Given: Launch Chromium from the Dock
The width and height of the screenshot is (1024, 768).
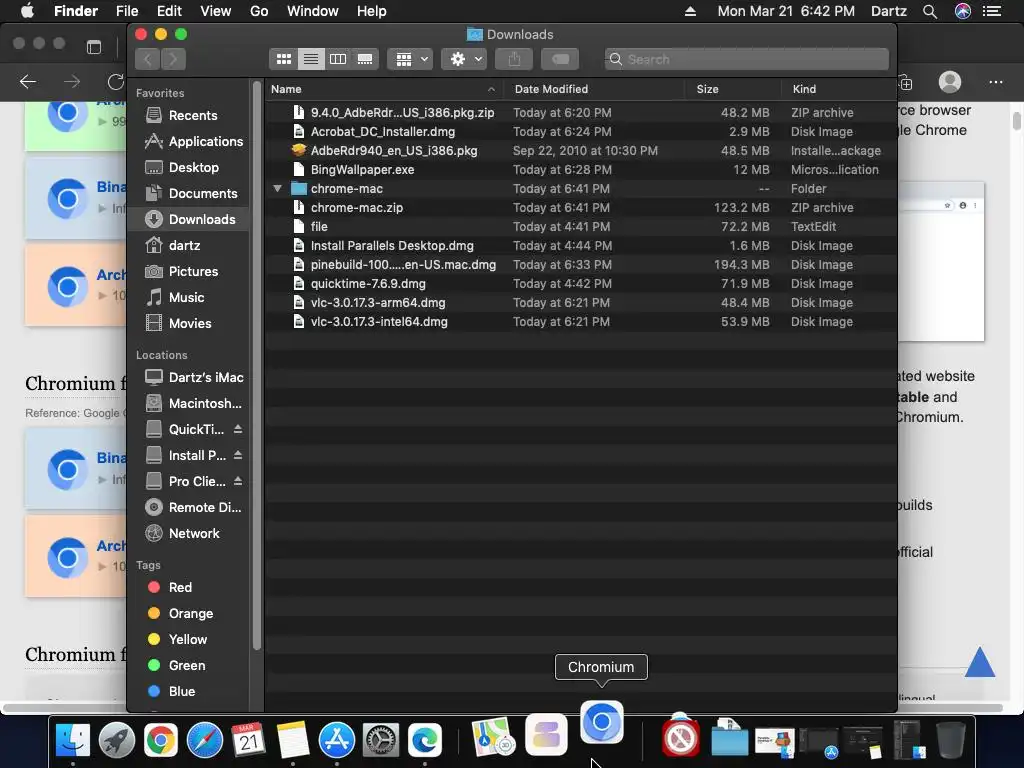Looking at the screenshot, I should click(x=601, y=722).
